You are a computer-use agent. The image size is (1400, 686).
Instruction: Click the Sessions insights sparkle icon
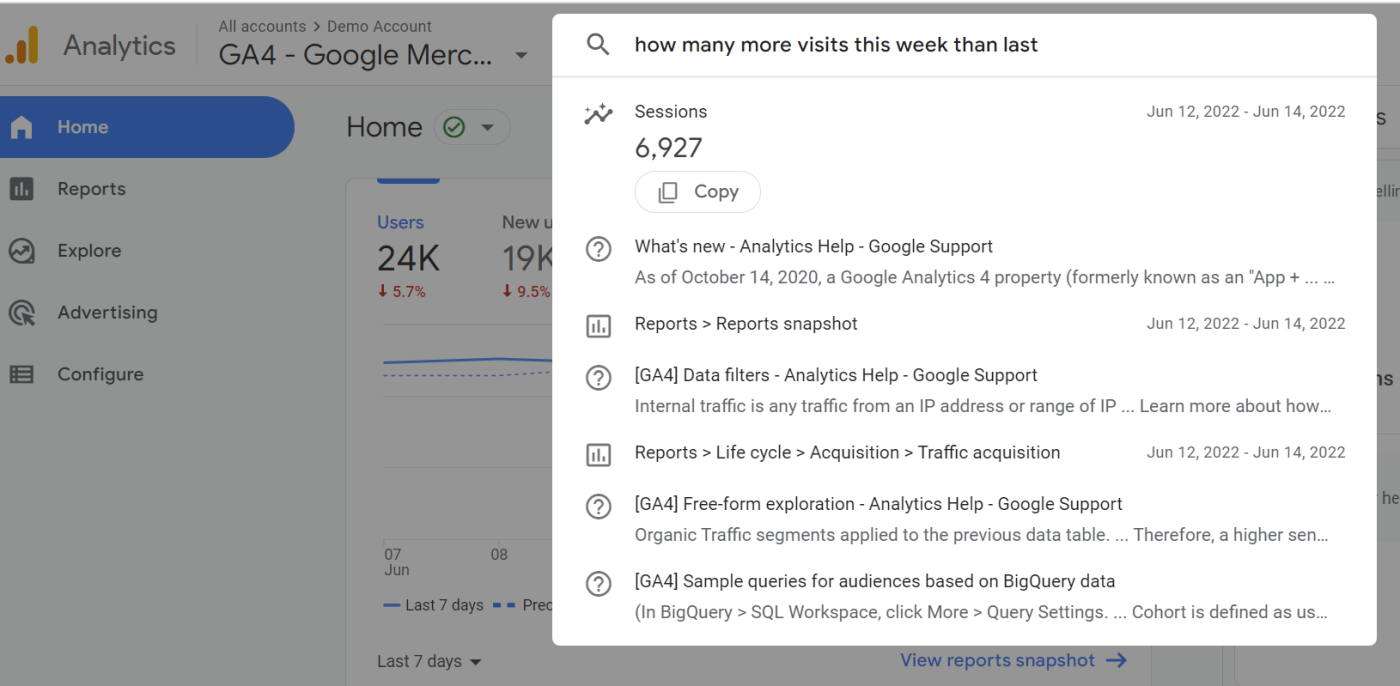click(x=598, y=114)
